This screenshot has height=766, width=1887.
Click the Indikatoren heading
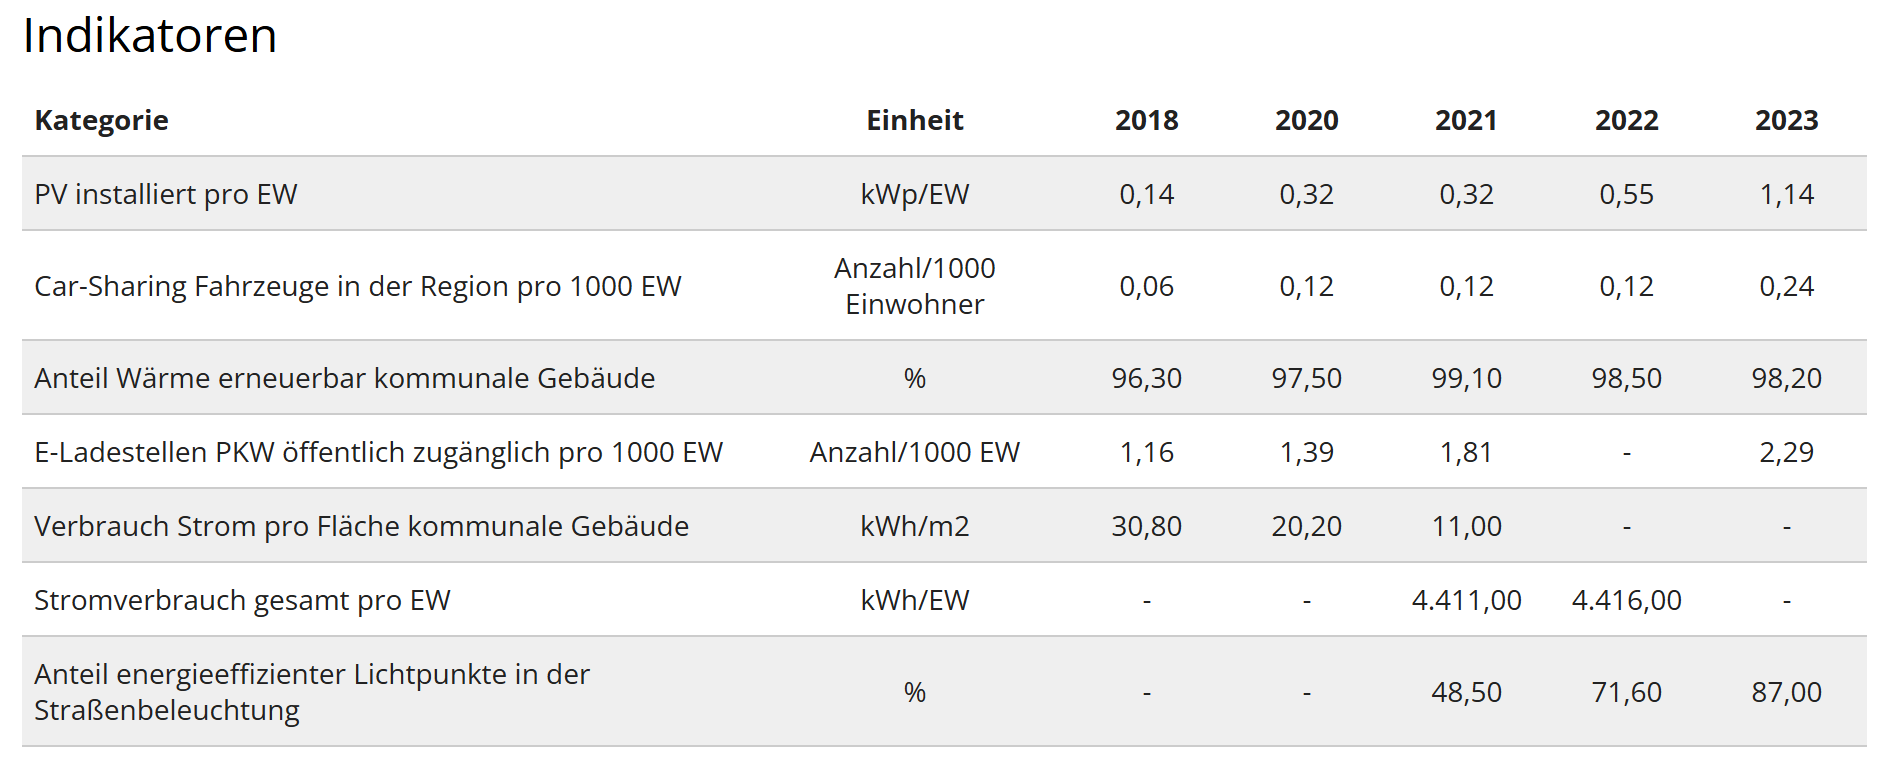pos(150,36)
